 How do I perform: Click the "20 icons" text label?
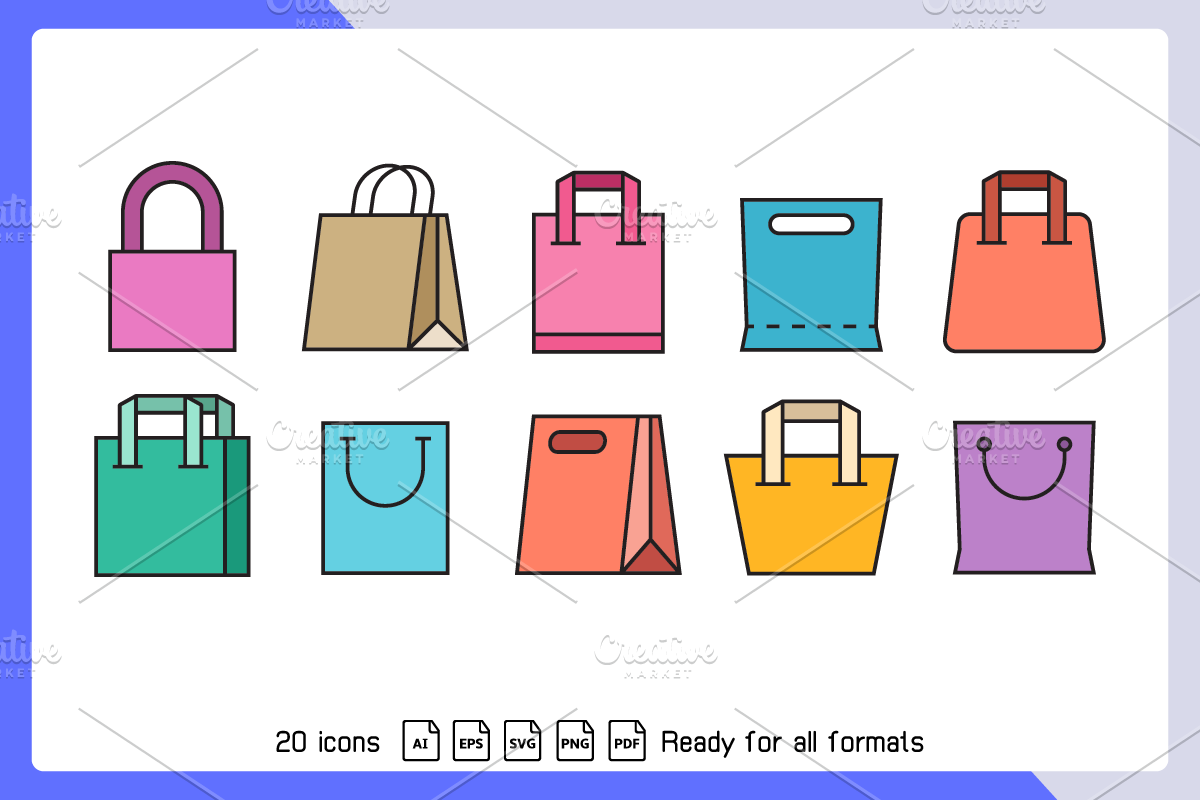click(328, 743)
